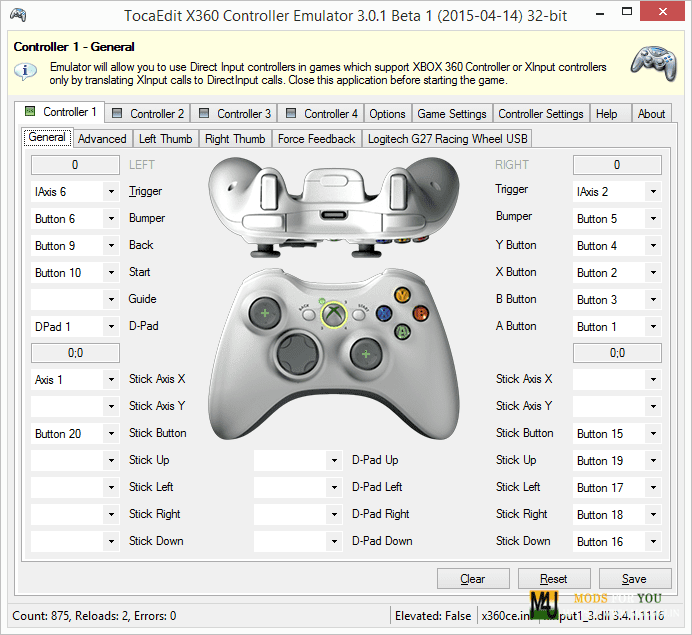This screenshot has width=692, height=635.
Task: Click the Start button on the controller image
Action: [360, 315]
